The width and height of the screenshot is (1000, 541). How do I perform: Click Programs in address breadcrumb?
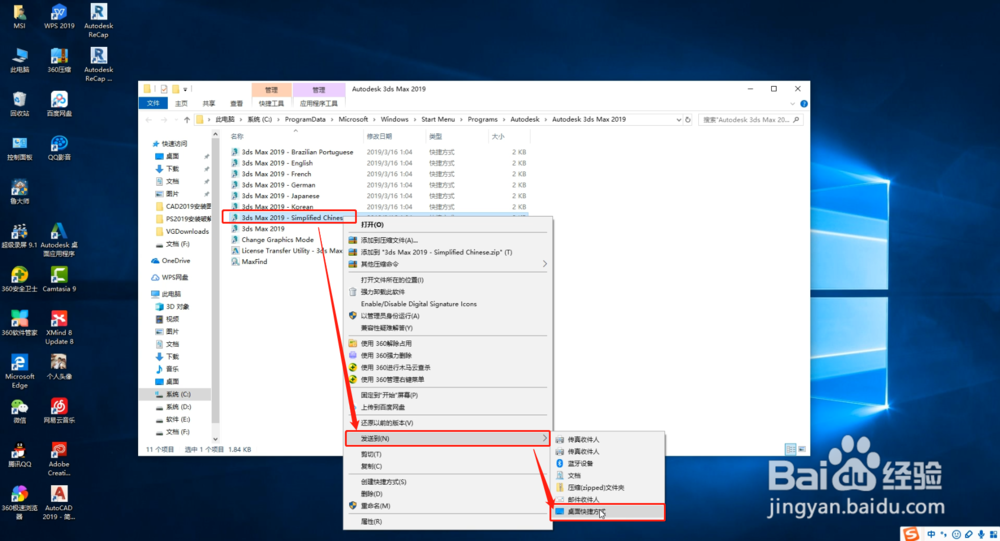pyautogui.click(x=482, y=119)
